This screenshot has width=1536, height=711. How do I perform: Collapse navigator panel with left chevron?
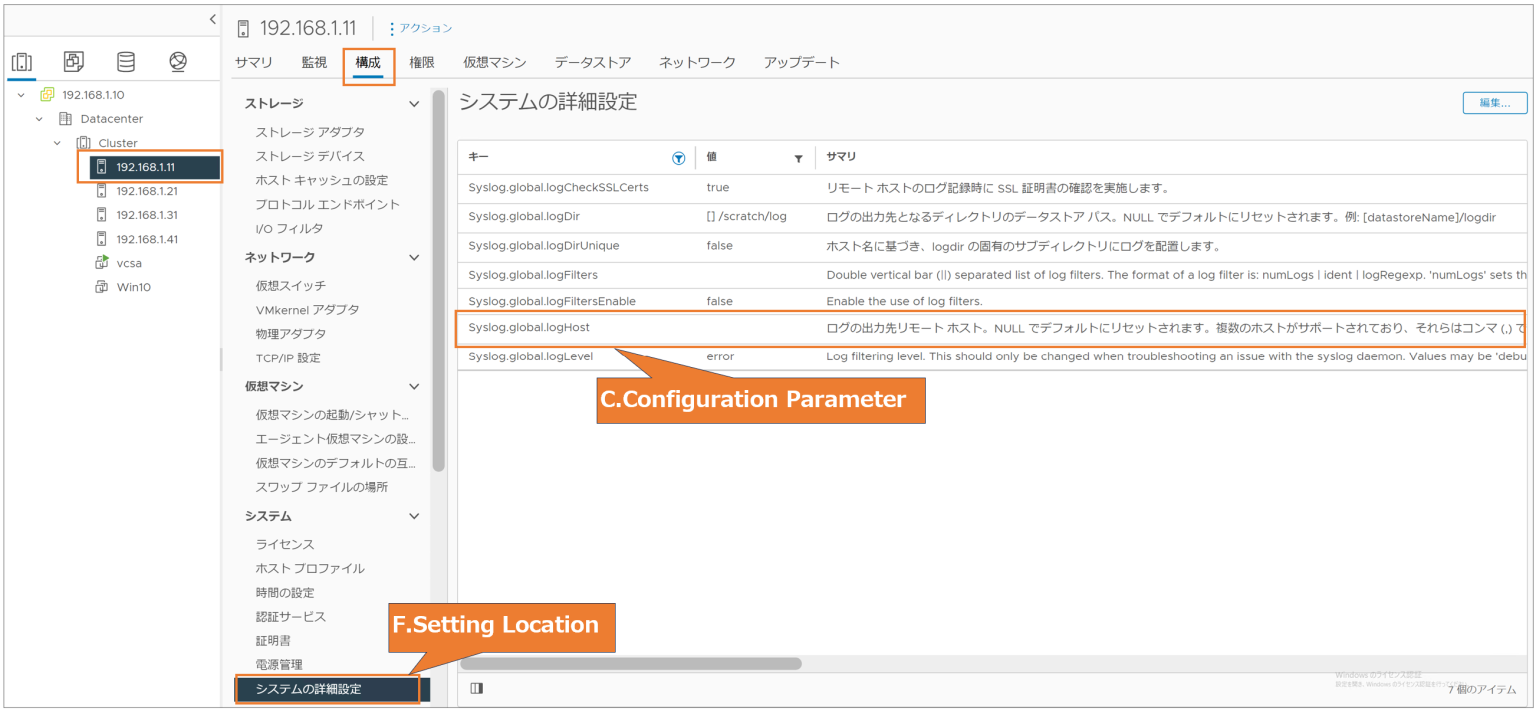[x=212, y=19]
